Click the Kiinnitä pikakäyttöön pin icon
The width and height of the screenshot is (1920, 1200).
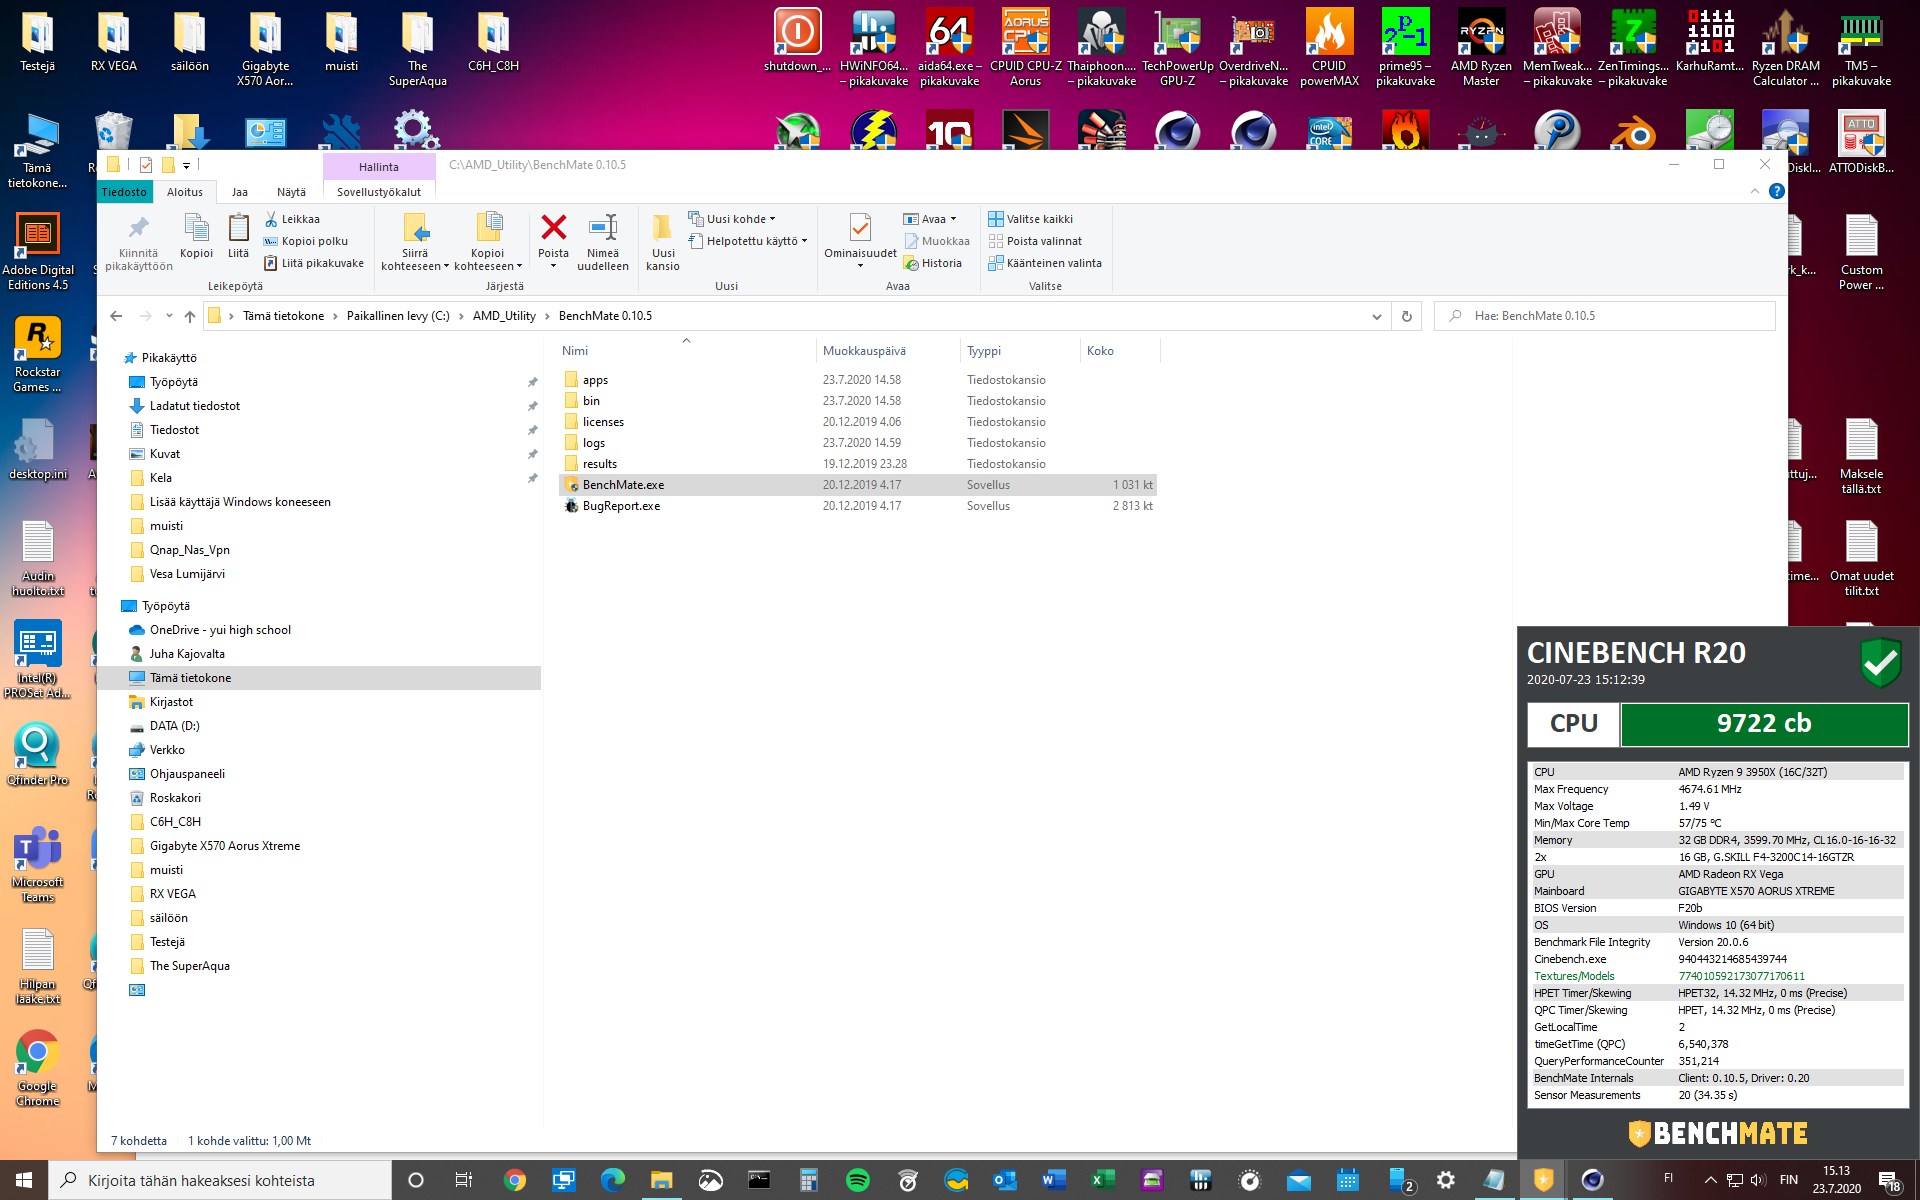(x=138, y=228)
